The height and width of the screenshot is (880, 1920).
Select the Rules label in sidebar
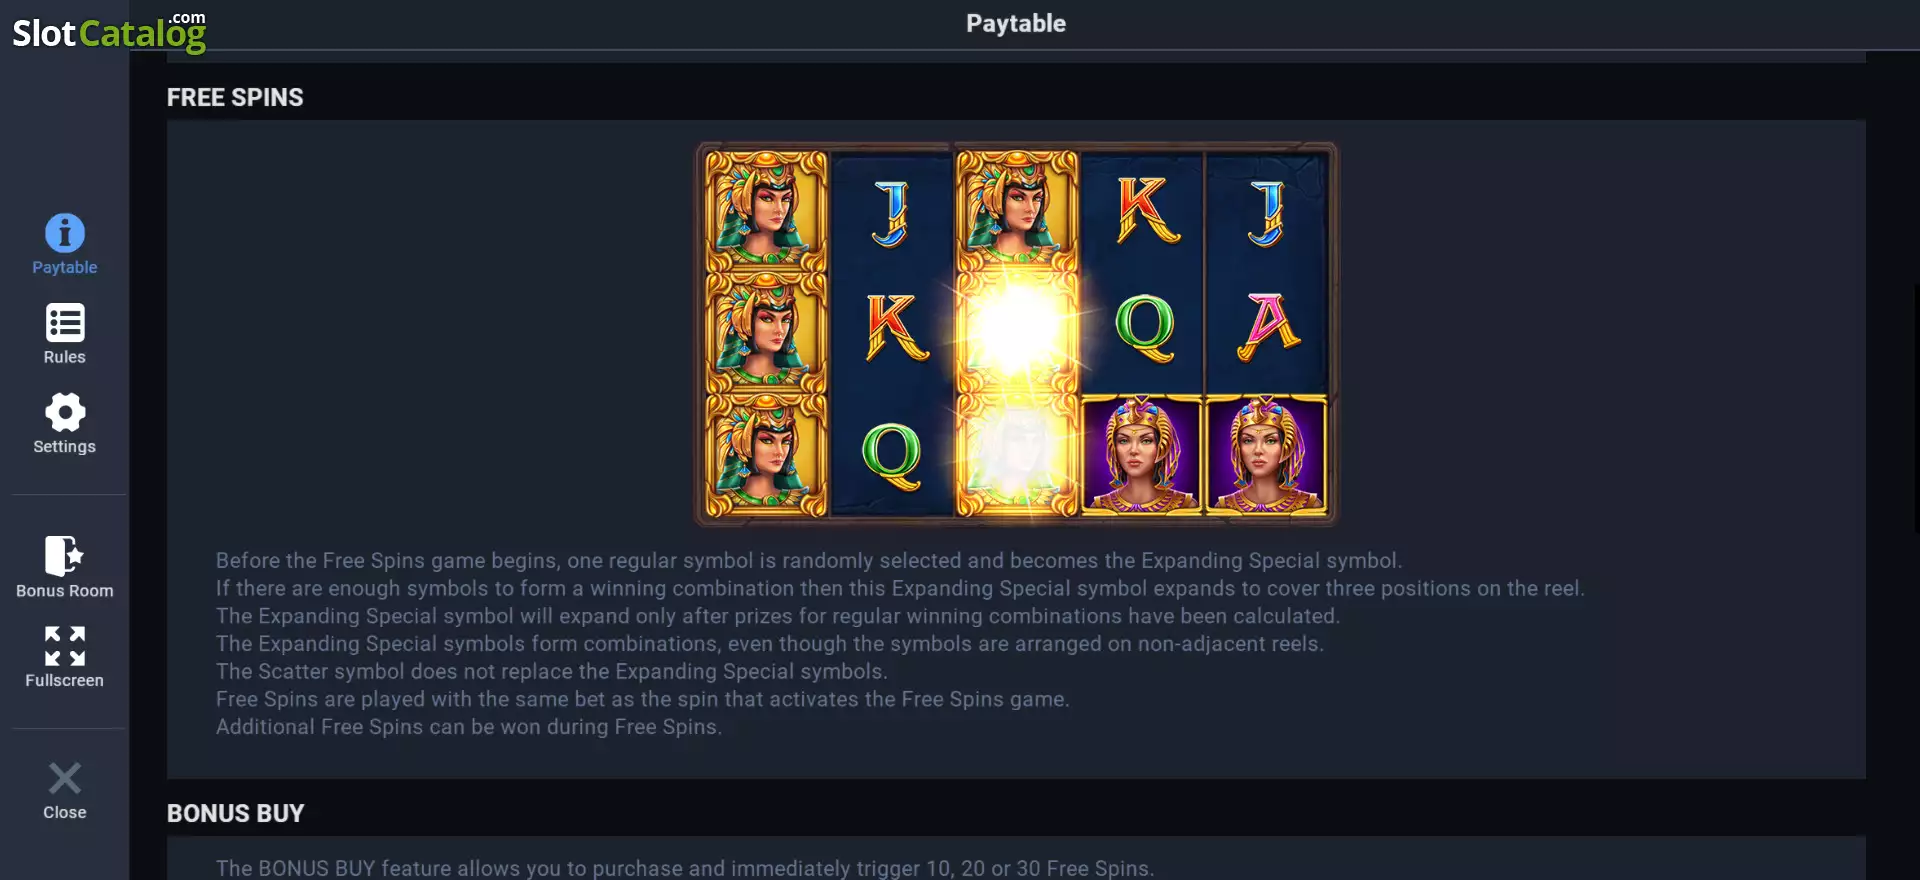[65, 357]
